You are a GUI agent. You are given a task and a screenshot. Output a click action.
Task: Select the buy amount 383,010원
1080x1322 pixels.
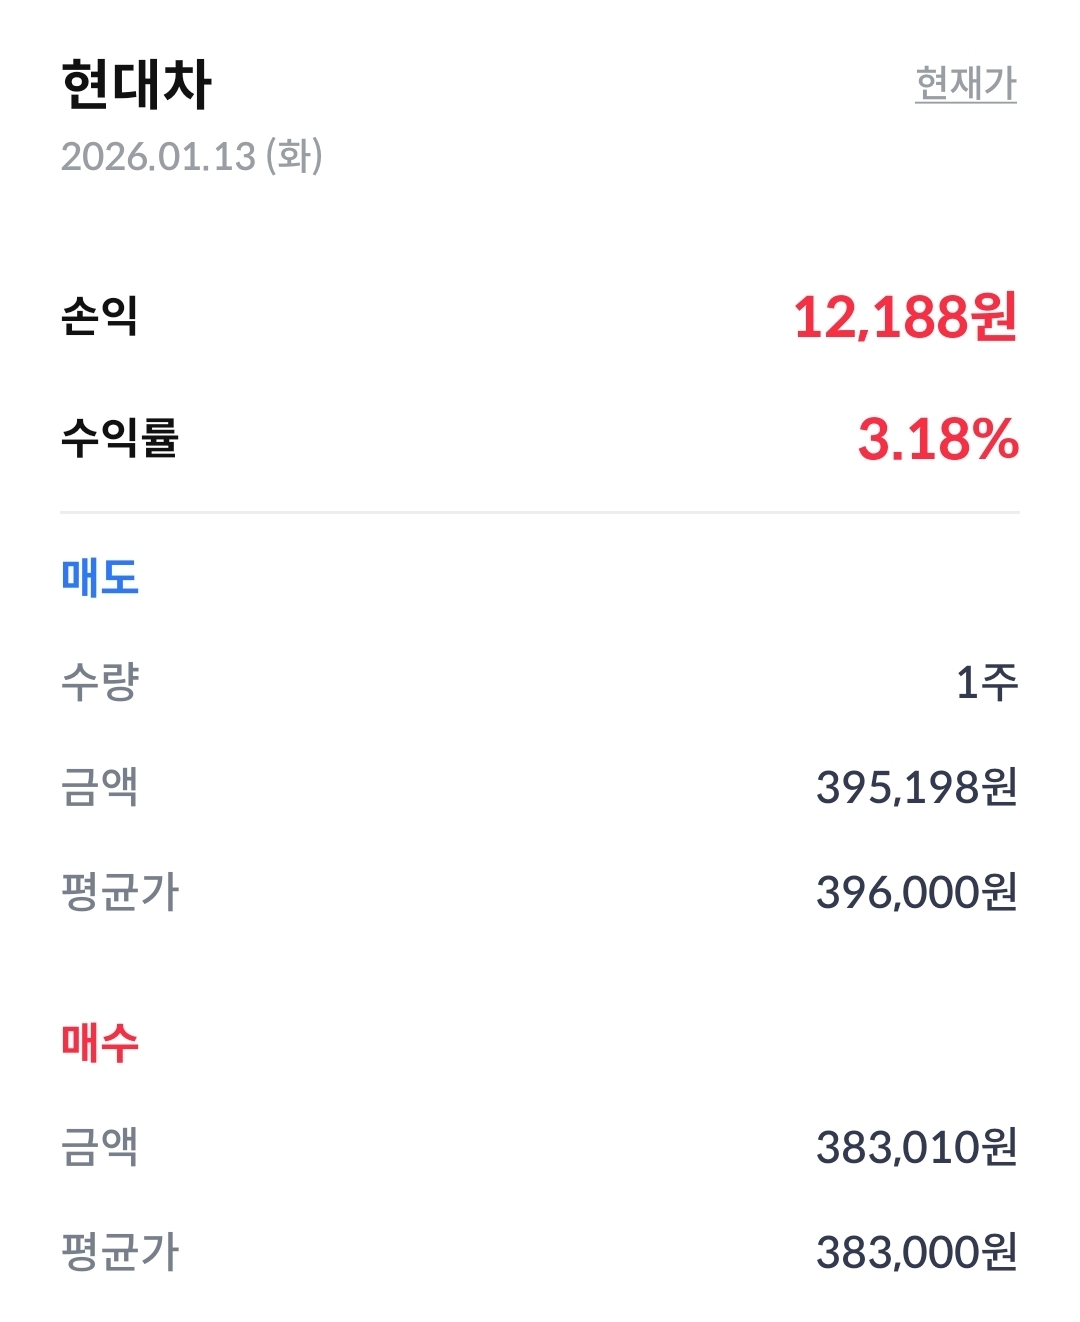pos(916,1147)
